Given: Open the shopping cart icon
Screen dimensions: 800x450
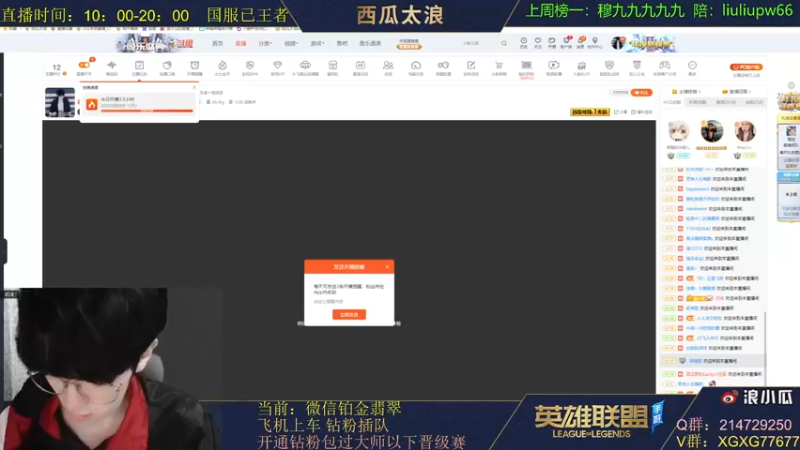Looking at the screenshot, I should [x=498, y=67].
